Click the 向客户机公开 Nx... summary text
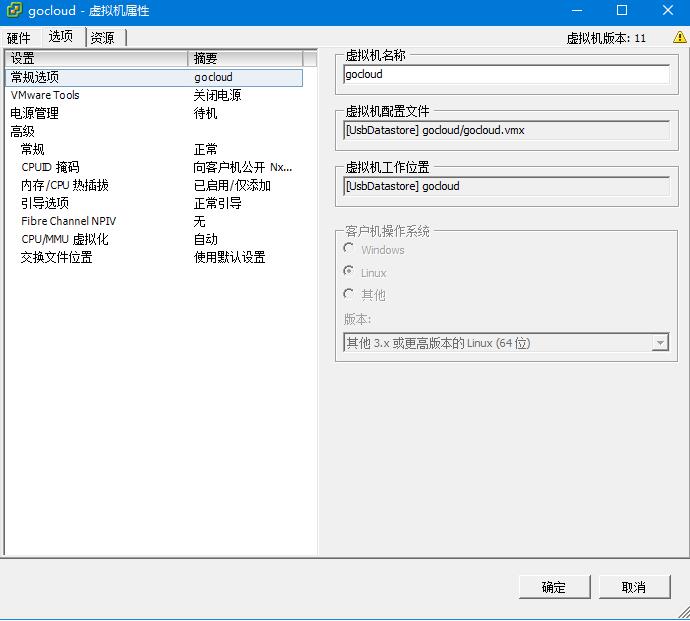This screenshot has width=690, height=621. [x=242, y=167]
